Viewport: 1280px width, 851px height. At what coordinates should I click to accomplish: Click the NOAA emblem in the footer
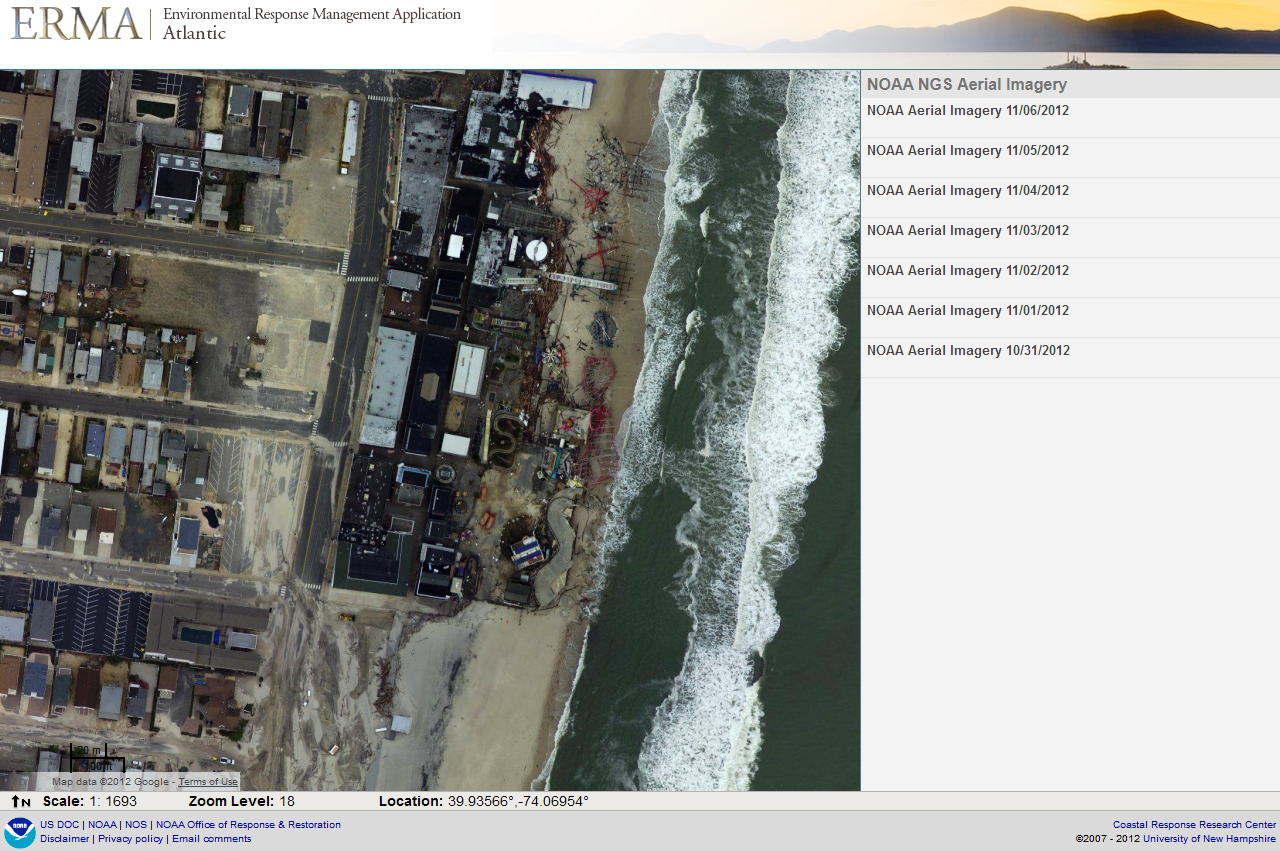tap(19, 831)
